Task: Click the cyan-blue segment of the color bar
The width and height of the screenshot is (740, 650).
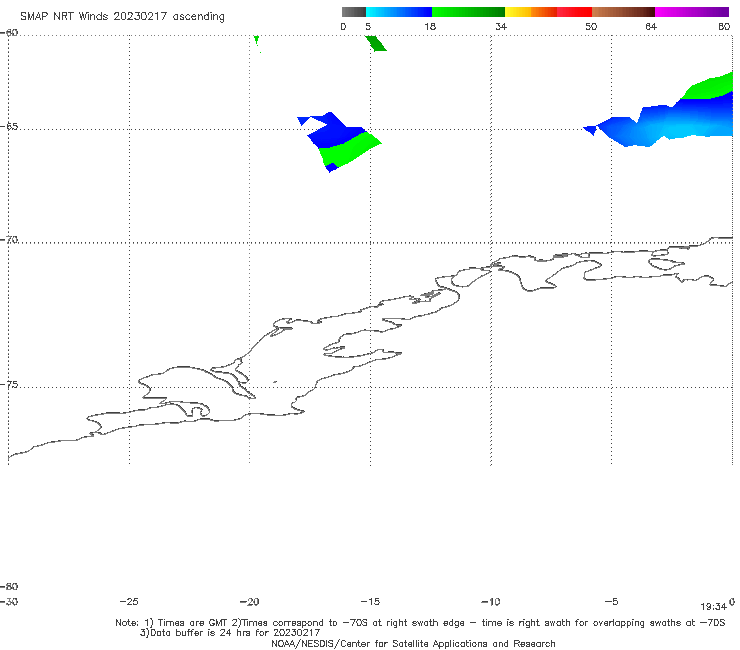Action: coord(399,12)
